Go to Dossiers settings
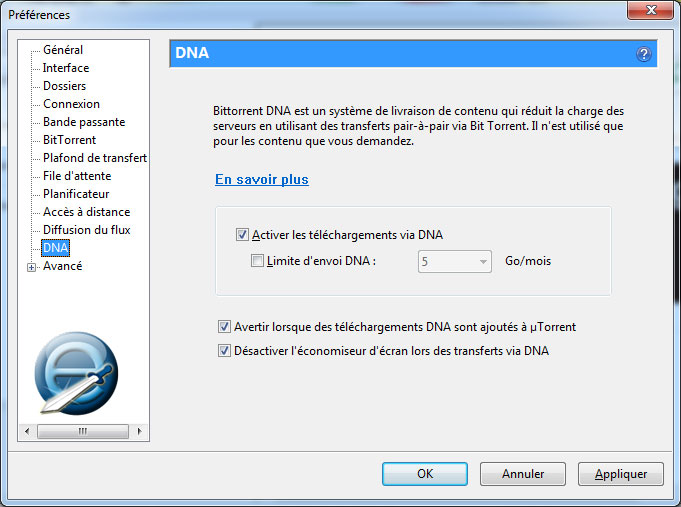The height and width of the screenshot is (507, 681). click(64, 86)
